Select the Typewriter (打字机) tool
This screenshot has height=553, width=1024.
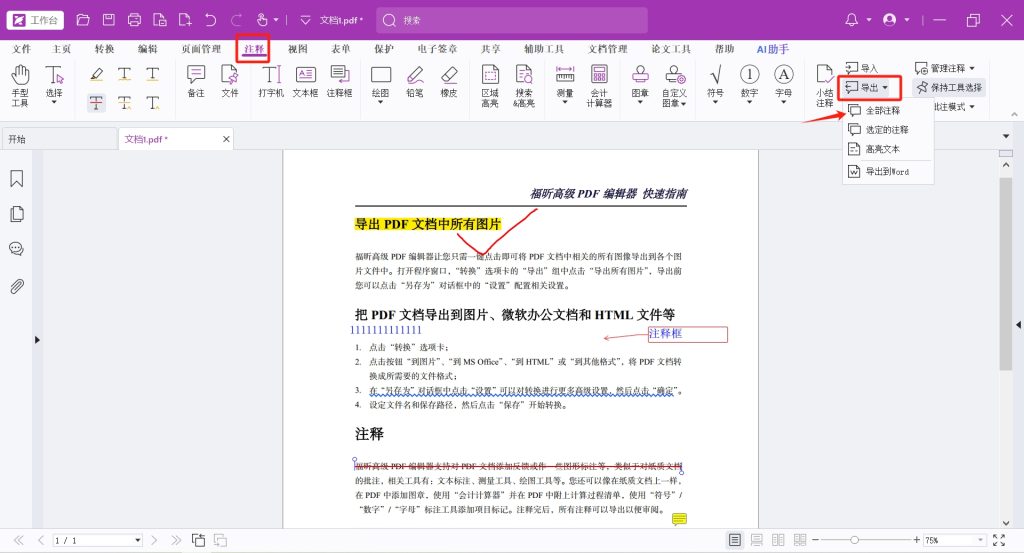[270, 81]
